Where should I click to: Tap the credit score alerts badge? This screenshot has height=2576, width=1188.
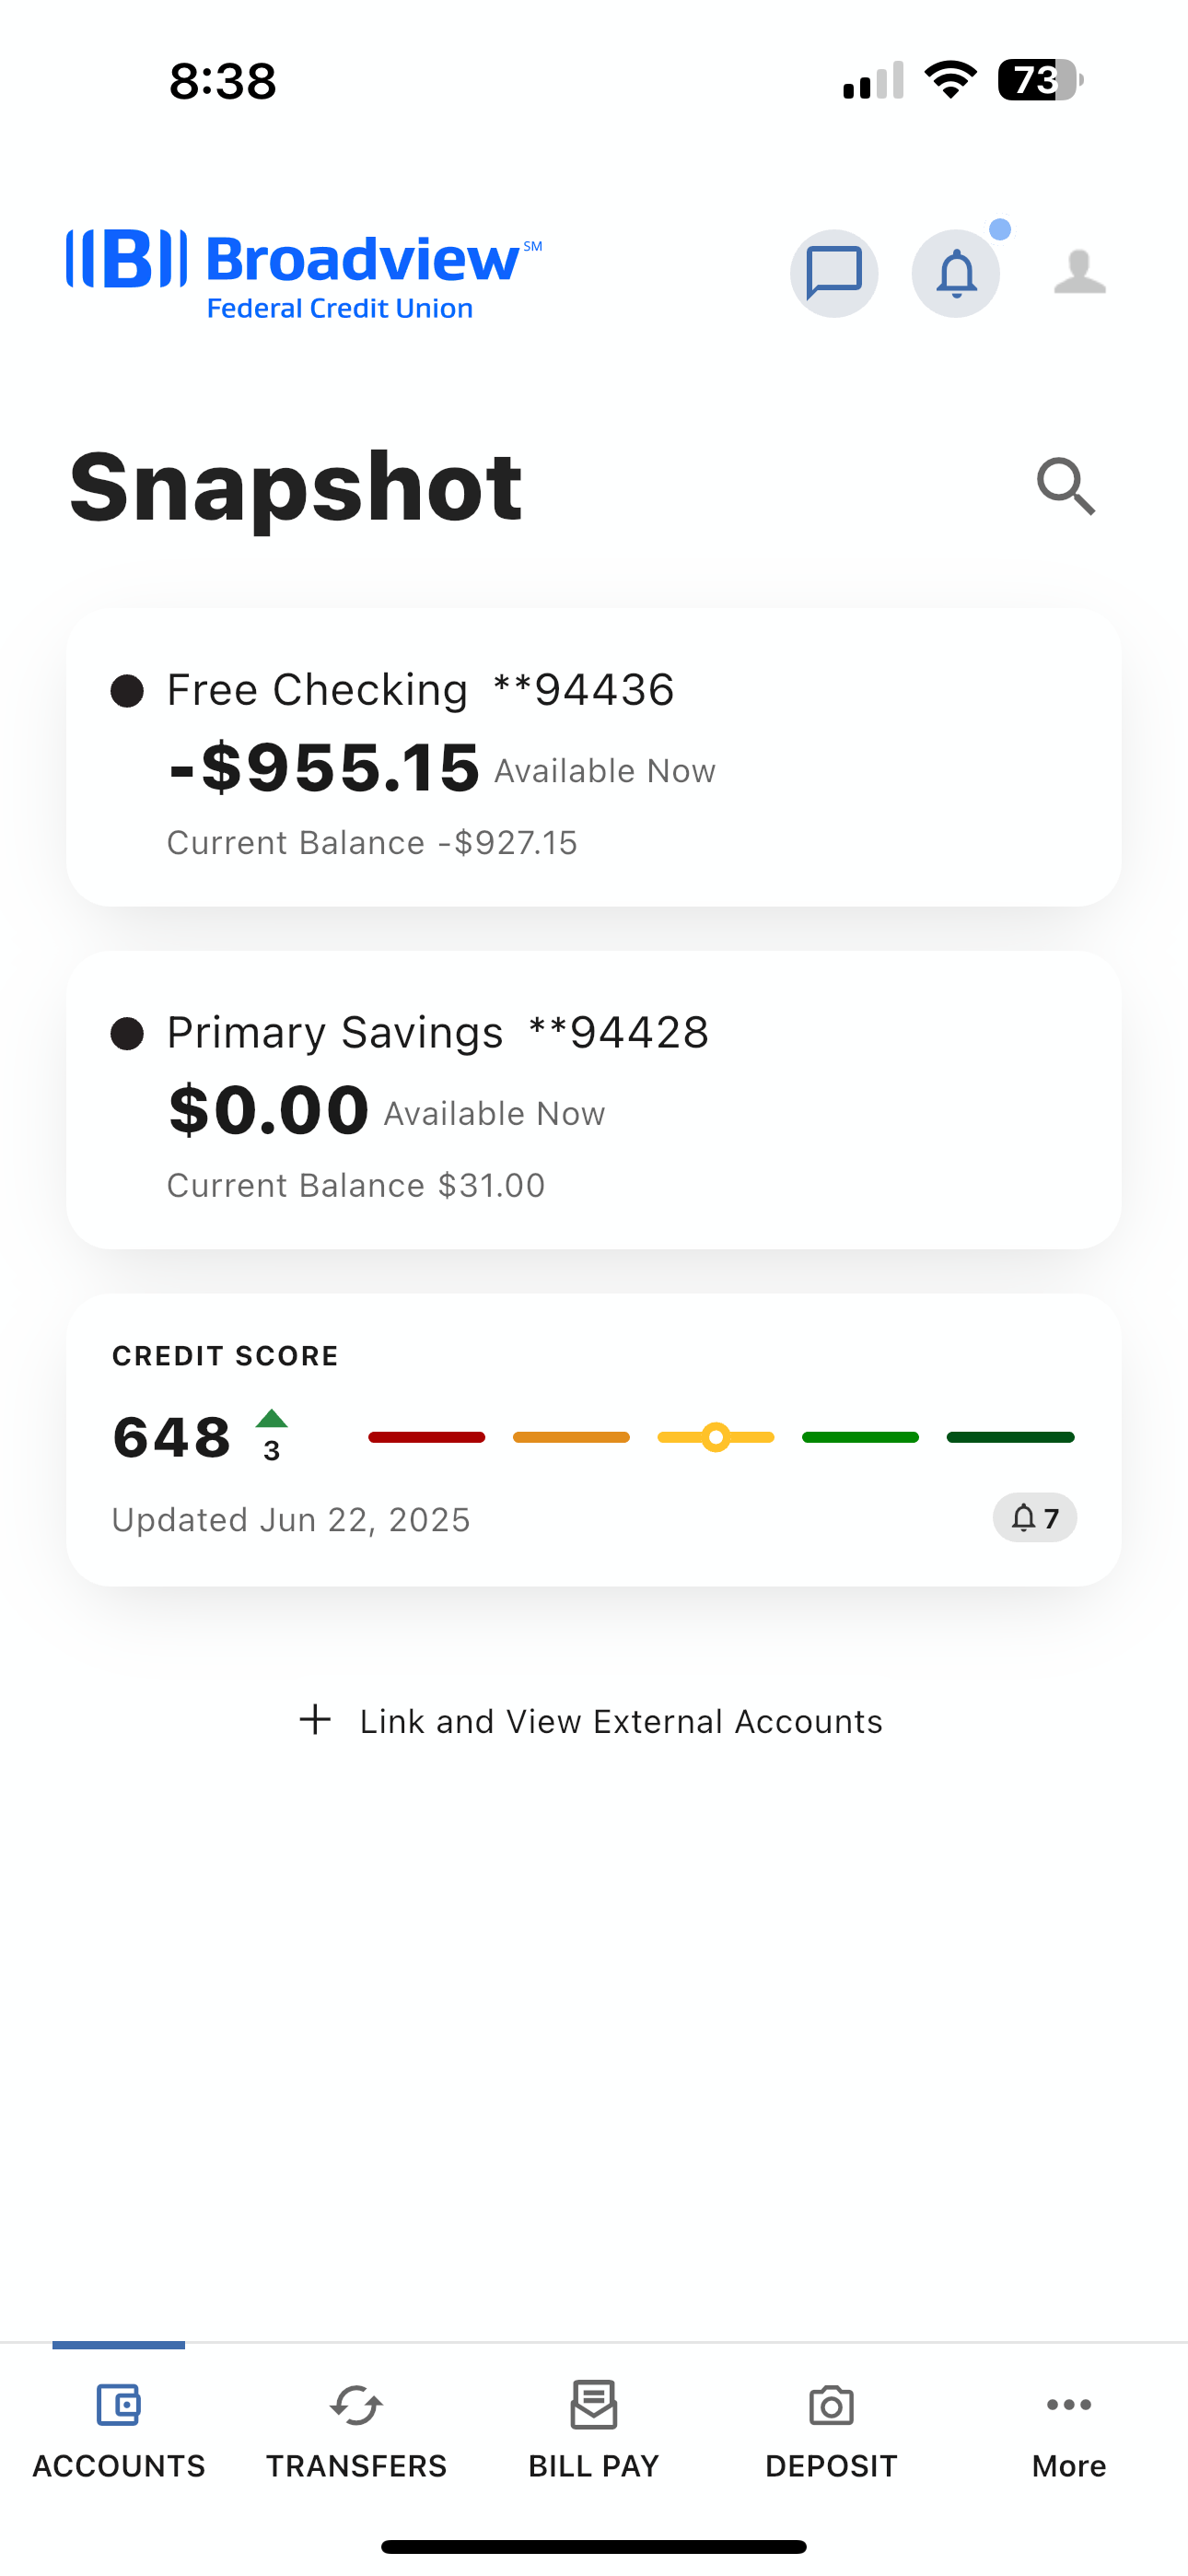tap(1034, 1518)
